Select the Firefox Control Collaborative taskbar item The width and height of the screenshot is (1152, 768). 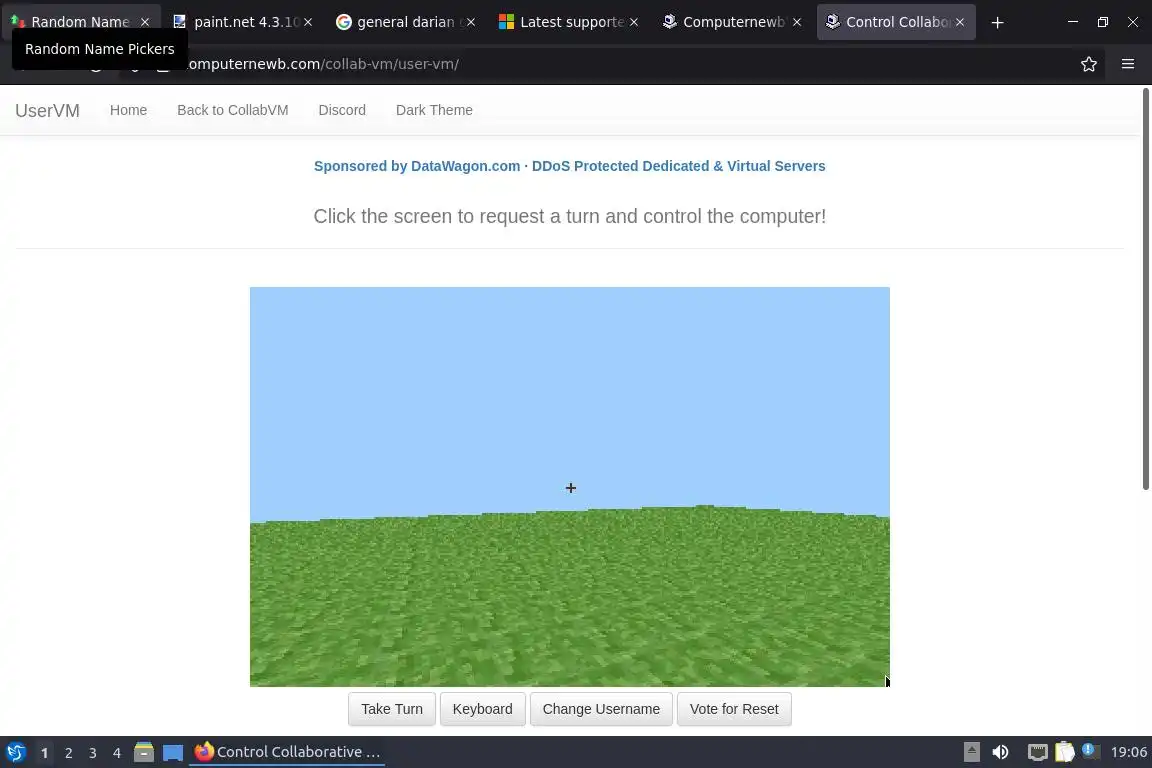pyautogui.click(x=287, y=752)
